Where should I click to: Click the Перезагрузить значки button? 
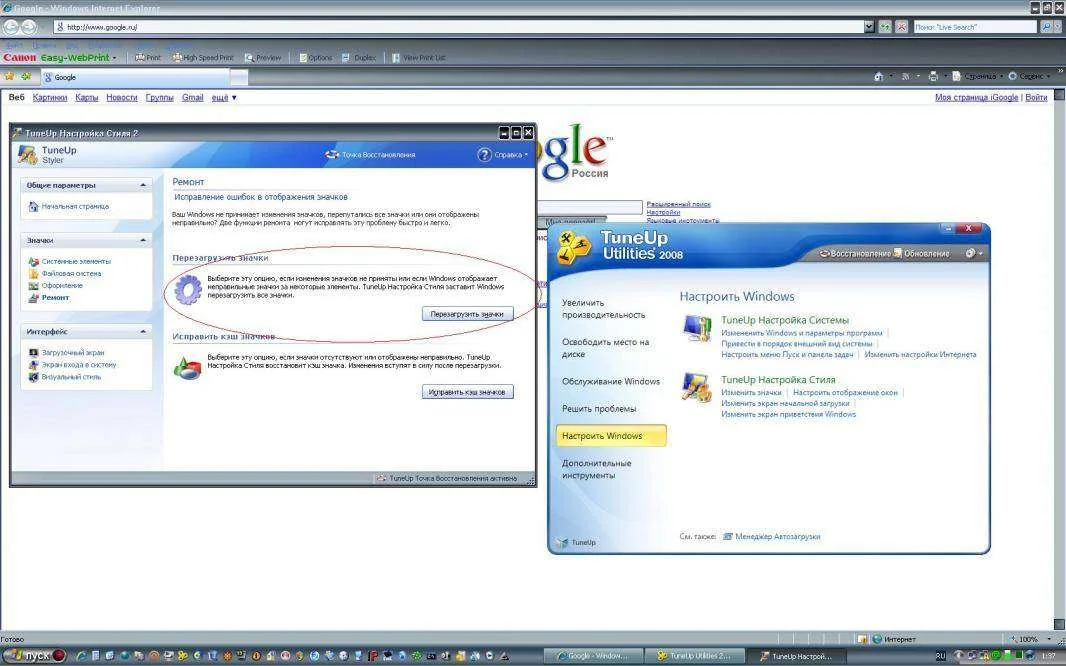click(x=468, y=314)
